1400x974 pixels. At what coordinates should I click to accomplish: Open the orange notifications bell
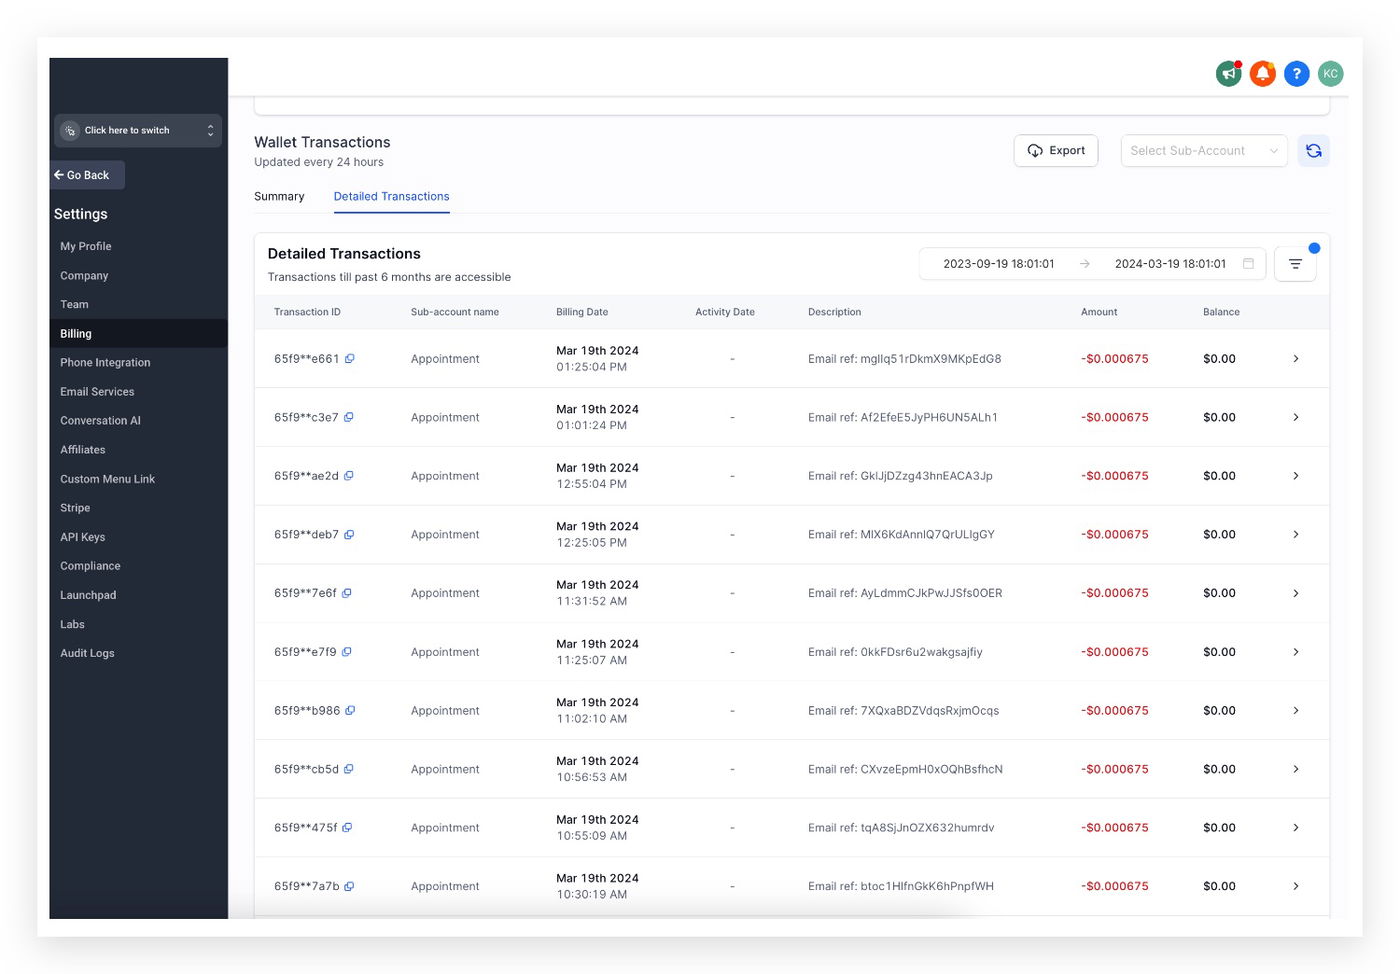click(1262, 74)
